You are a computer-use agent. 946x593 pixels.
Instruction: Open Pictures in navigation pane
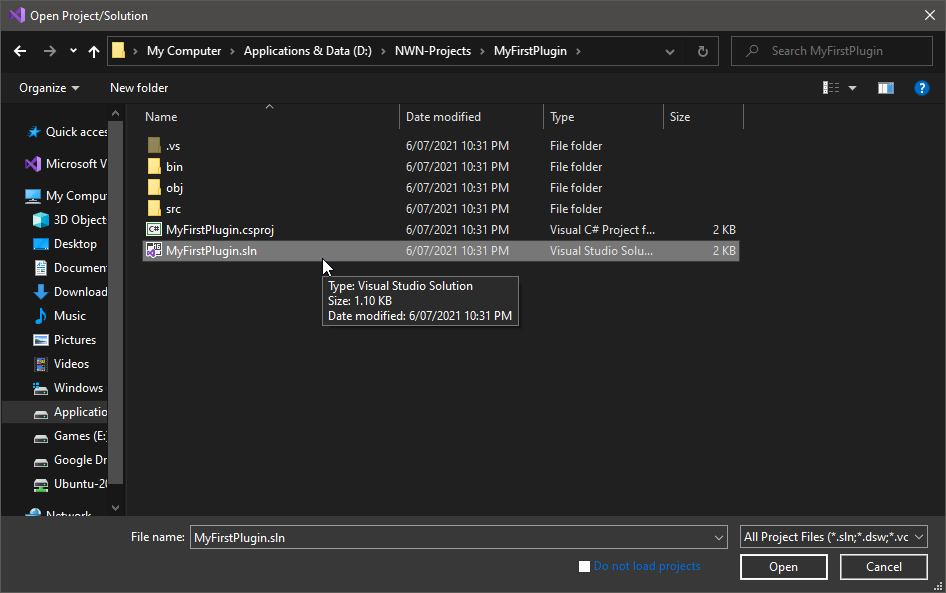pyautogui.click(x=65, y=340)
